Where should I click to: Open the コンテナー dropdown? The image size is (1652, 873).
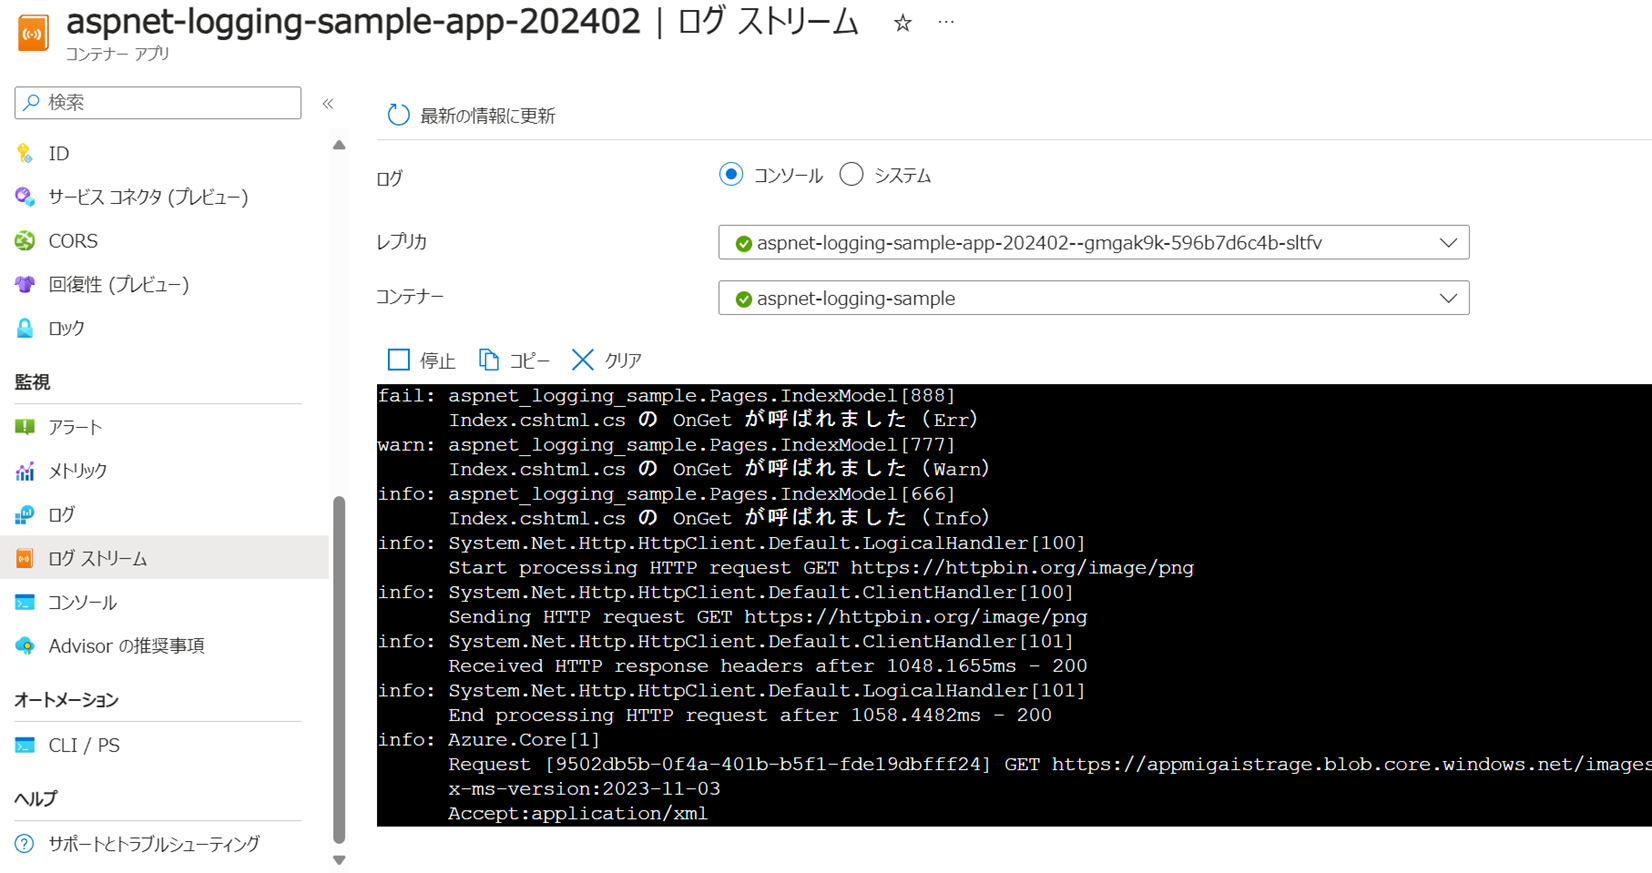(x=1093, y=298)
